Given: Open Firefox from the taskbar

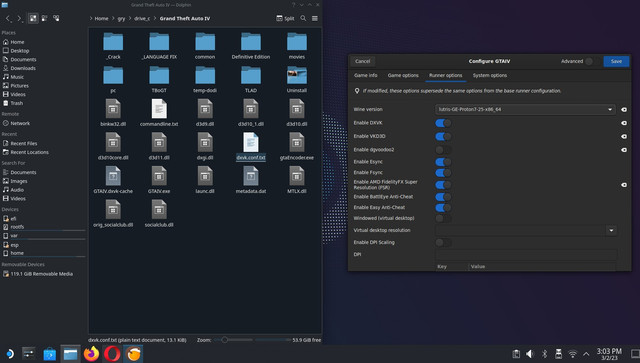Looking at the screenshot, I should (91, 354).
